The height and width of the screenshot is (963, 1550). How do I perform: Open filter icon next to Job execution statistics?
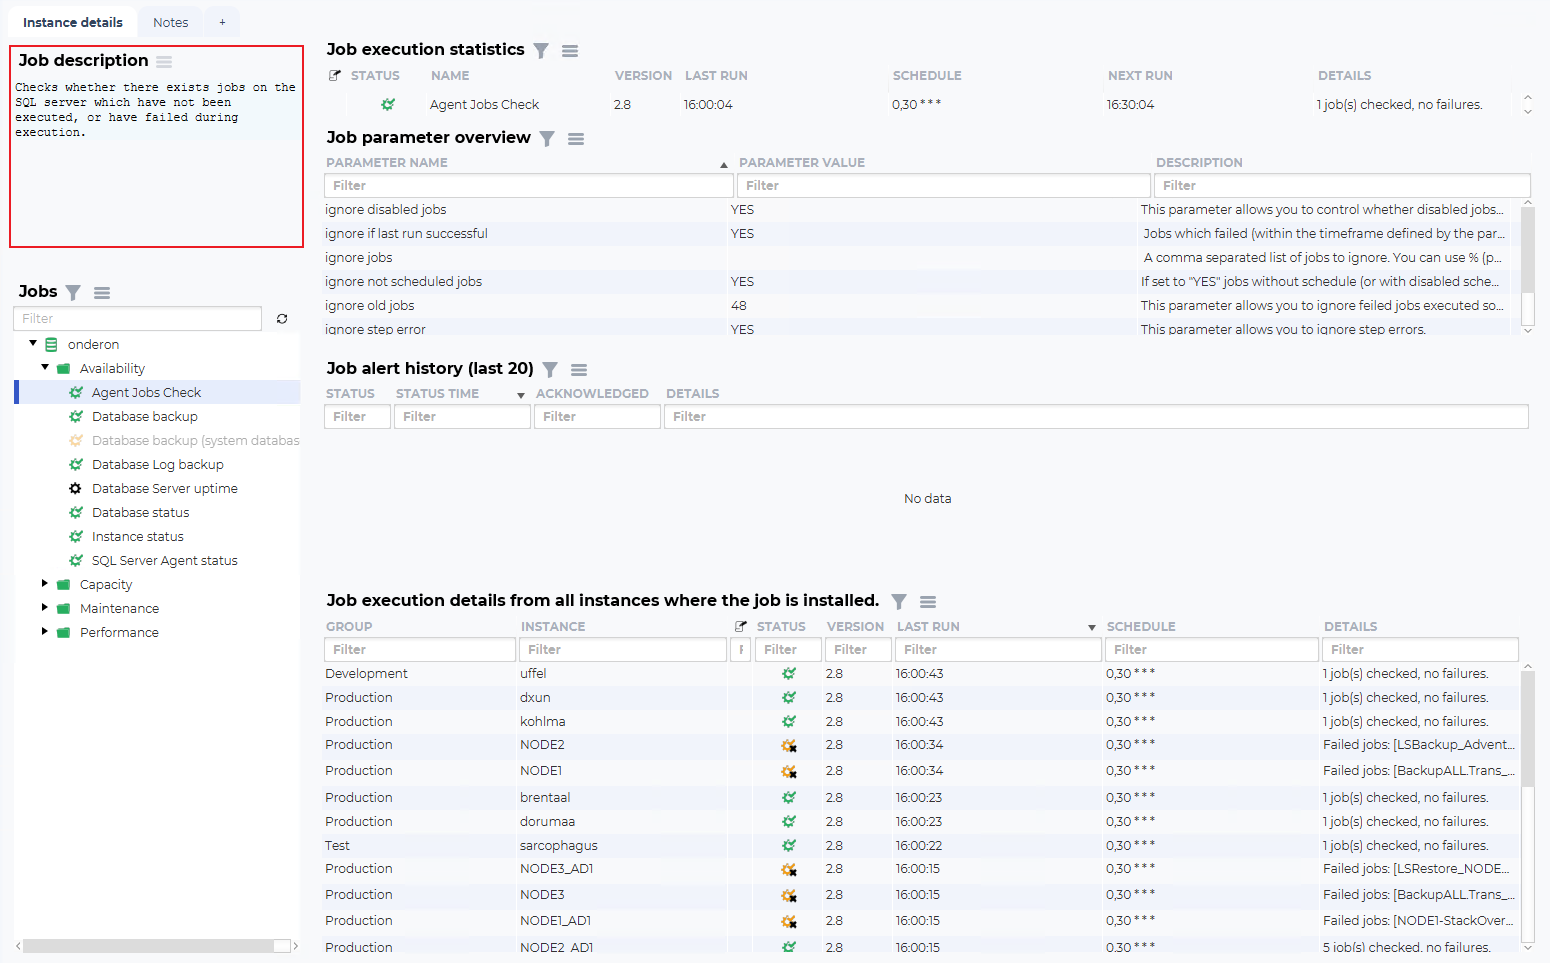541,51
